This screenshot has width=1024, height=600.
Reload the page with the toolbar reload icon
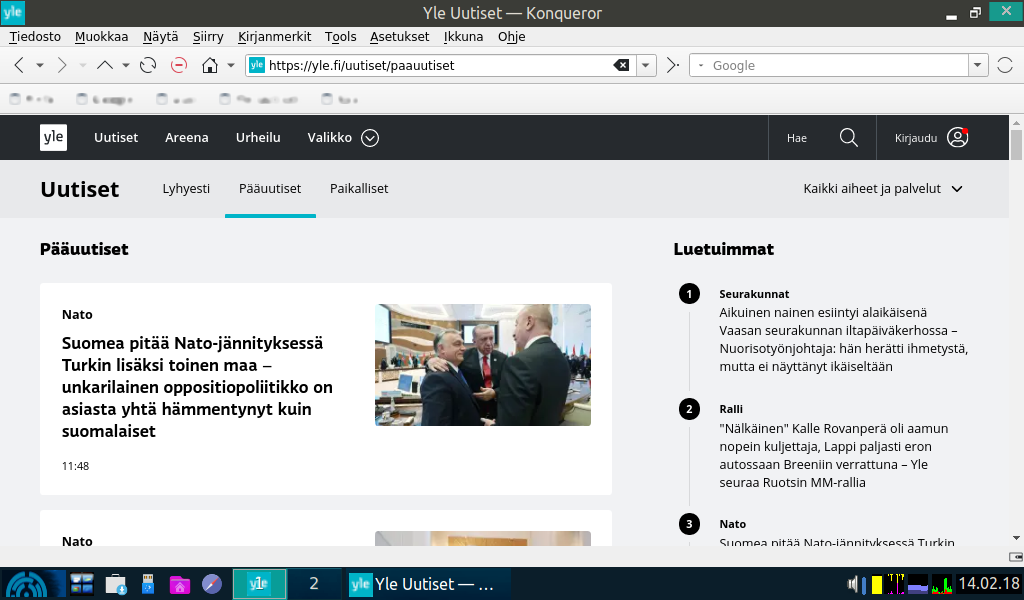(x=148, y=65)
